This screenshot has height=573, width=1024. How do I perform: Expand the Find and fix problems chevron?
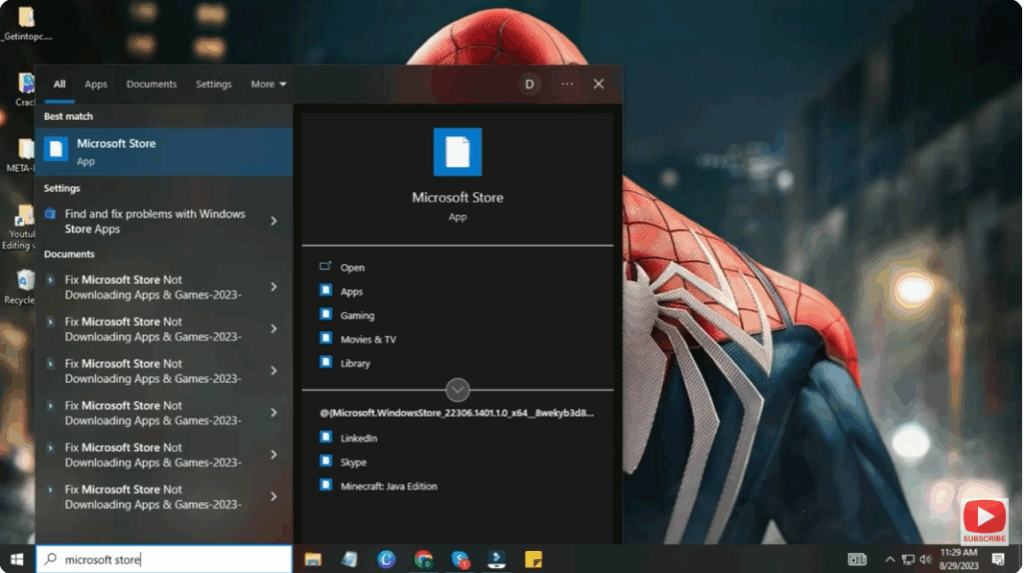(x=274, y=221)
